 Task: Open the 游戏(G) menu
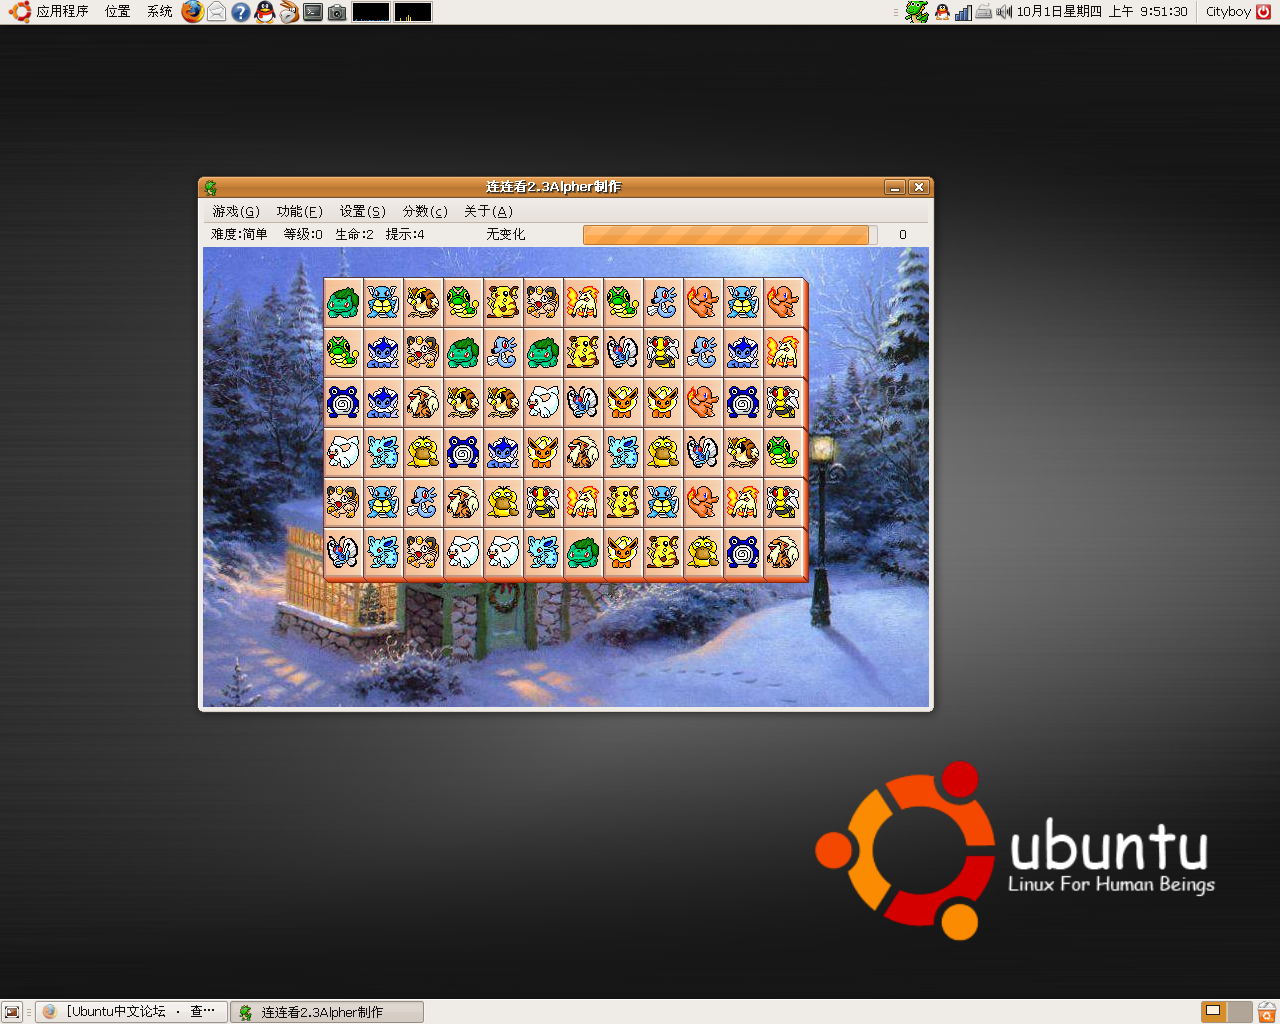(x=236, y=211)
